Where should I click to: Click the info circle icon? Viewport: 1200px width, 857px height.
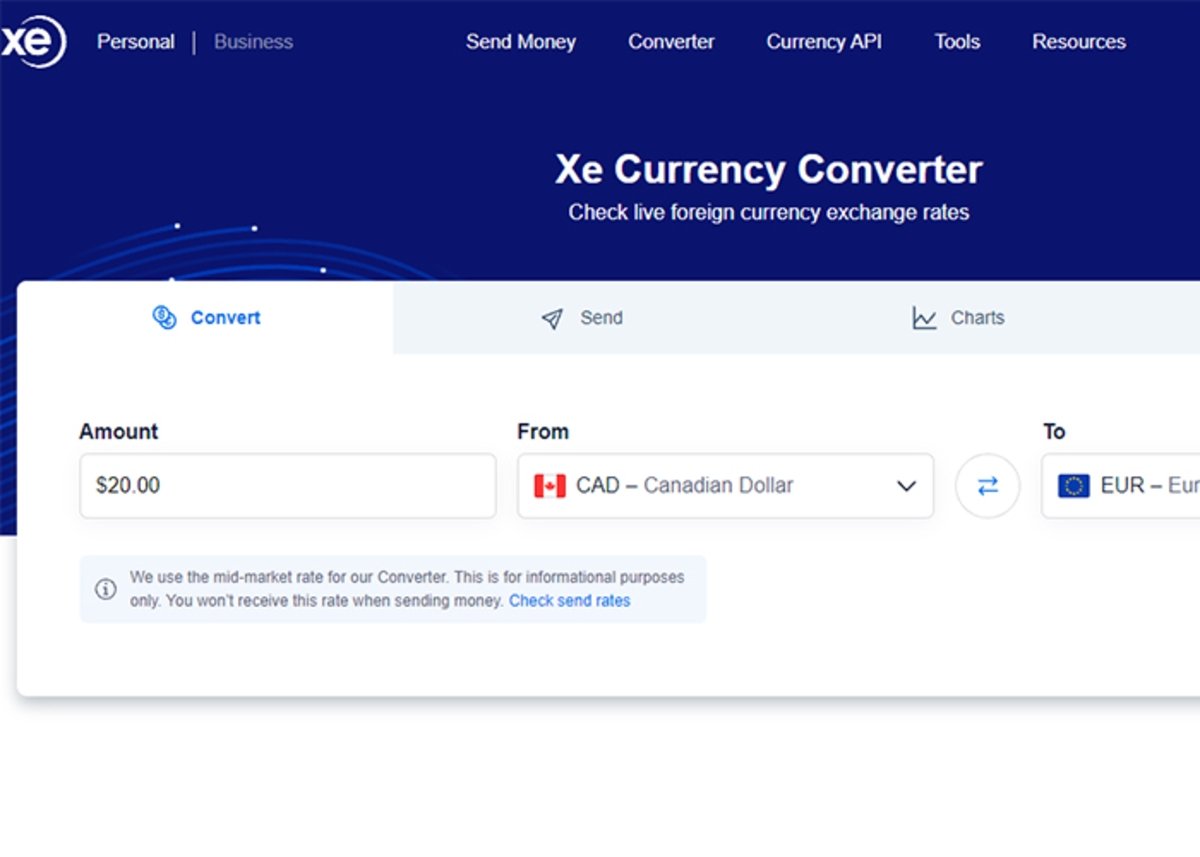point(106,589)
